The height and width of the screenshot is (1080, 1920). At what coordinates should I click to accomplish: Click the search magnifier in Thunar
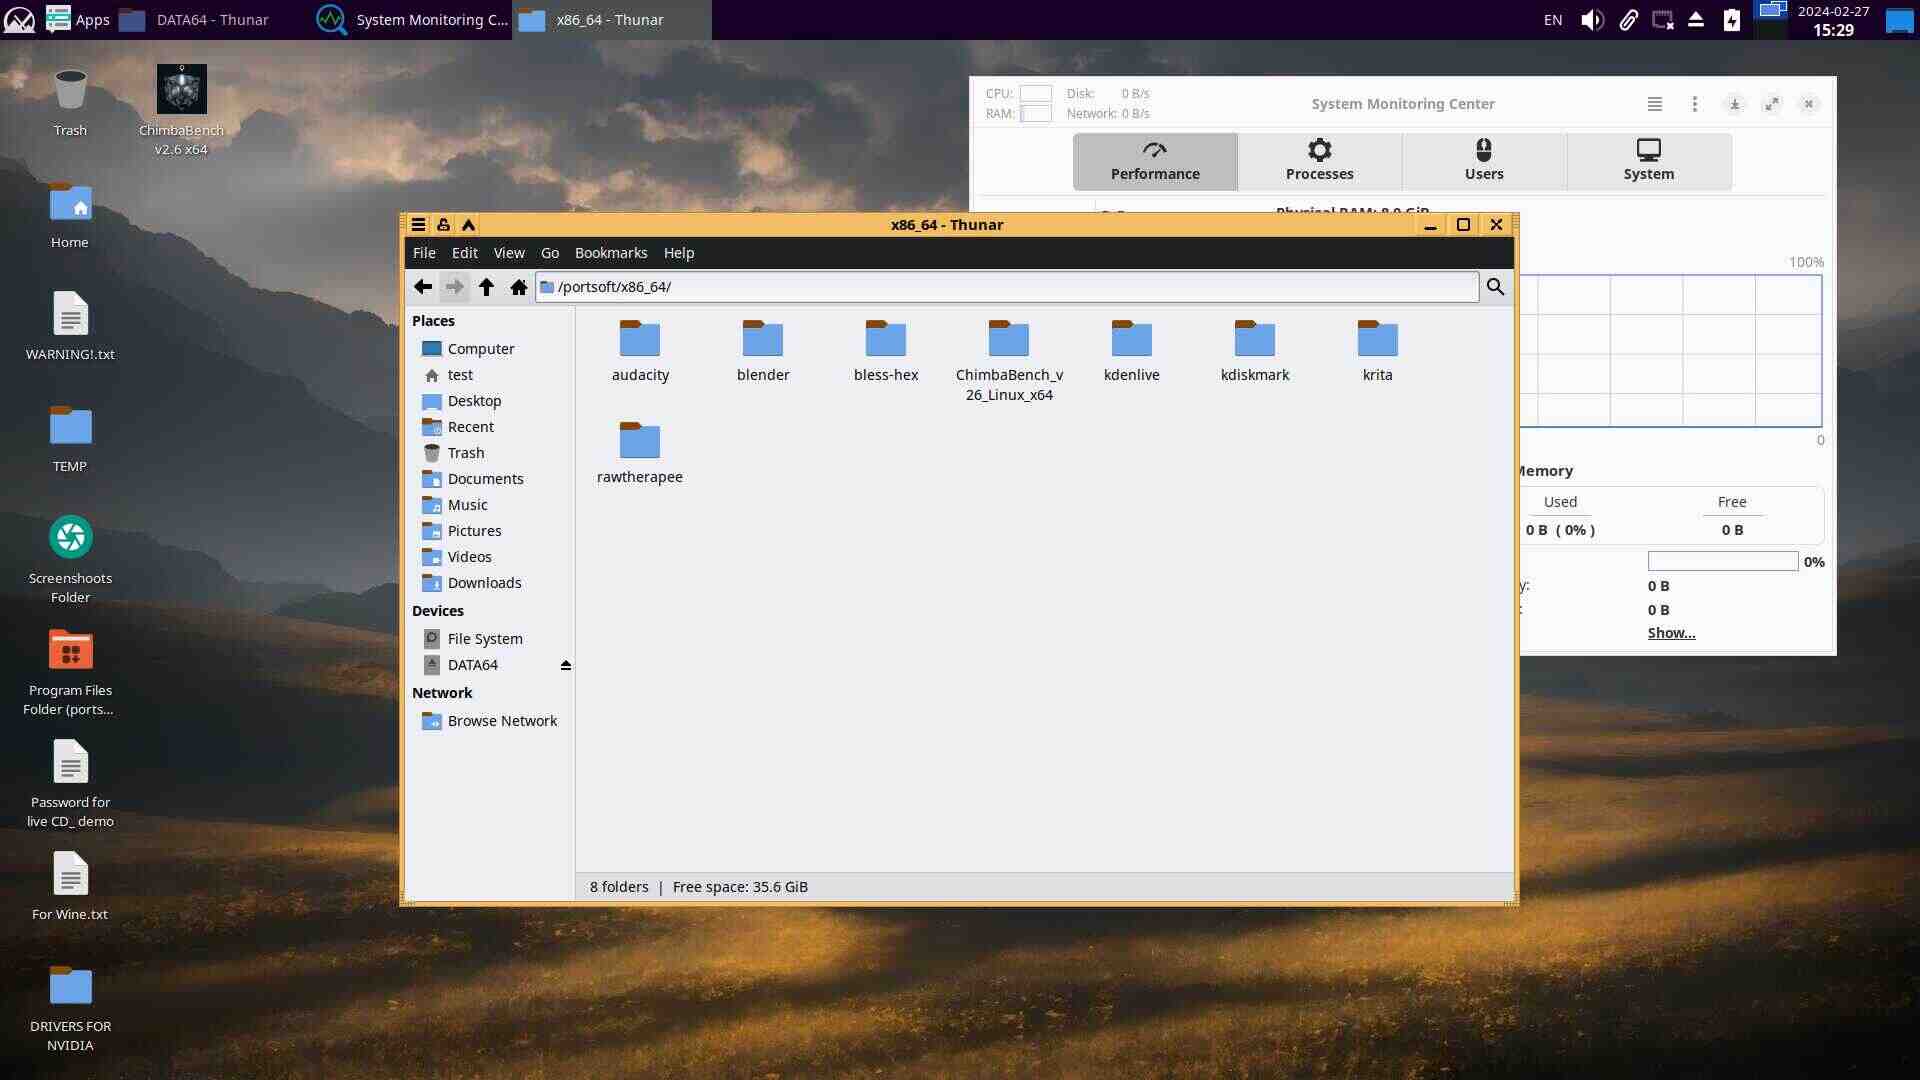click(x=1495, y=287)
